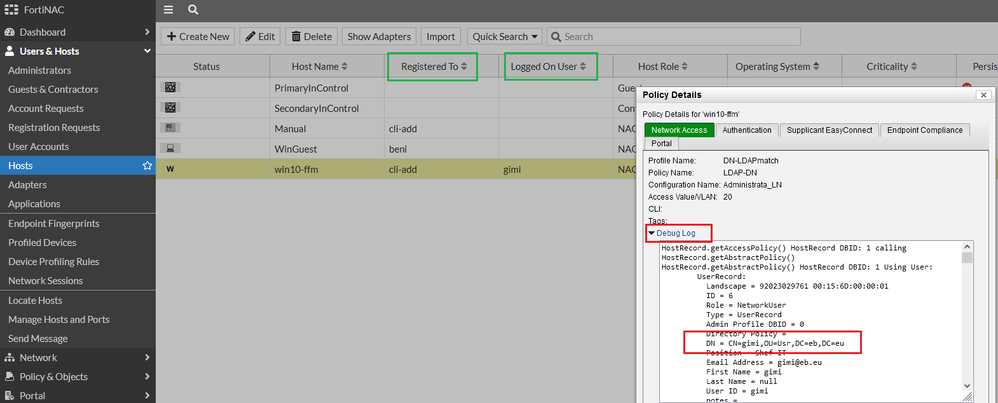Toggle the hamburger menu icon
The width and height of the screenshot is (998, 403).
point(168,10)
